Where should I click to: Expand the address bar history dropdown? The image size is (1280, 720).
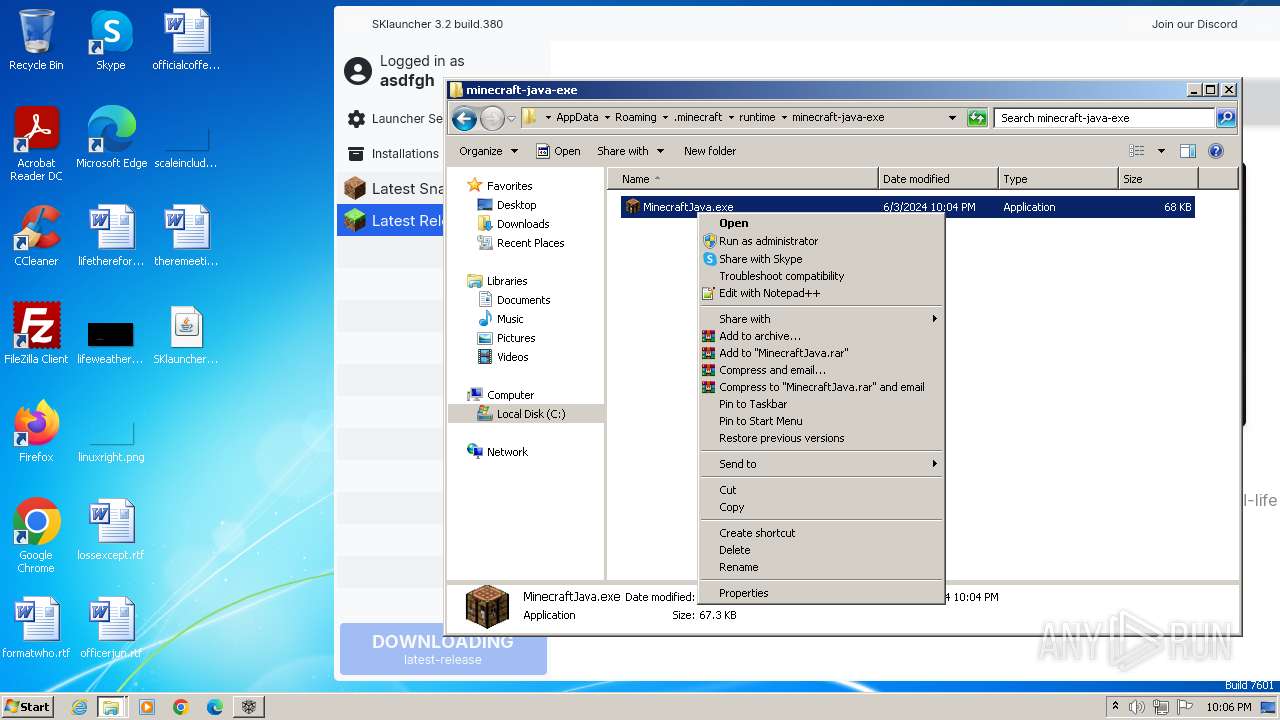(x=952, y=118)
